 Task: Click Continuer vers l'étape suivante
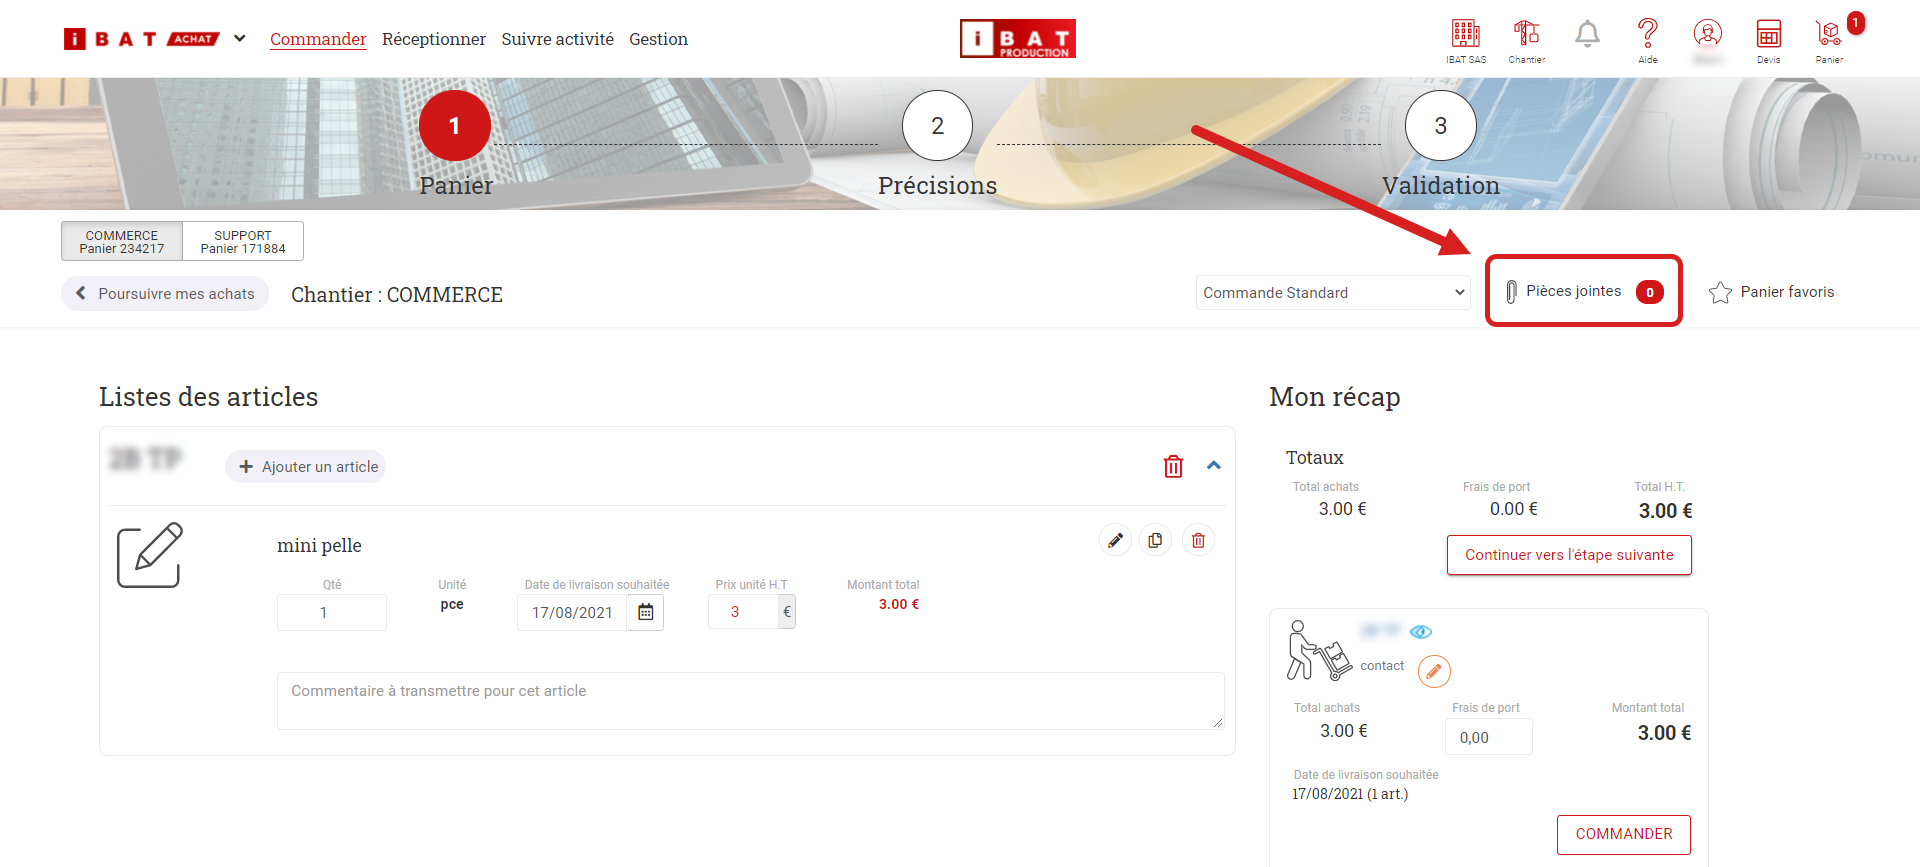pyautogui.click(x=1568, y=555)
